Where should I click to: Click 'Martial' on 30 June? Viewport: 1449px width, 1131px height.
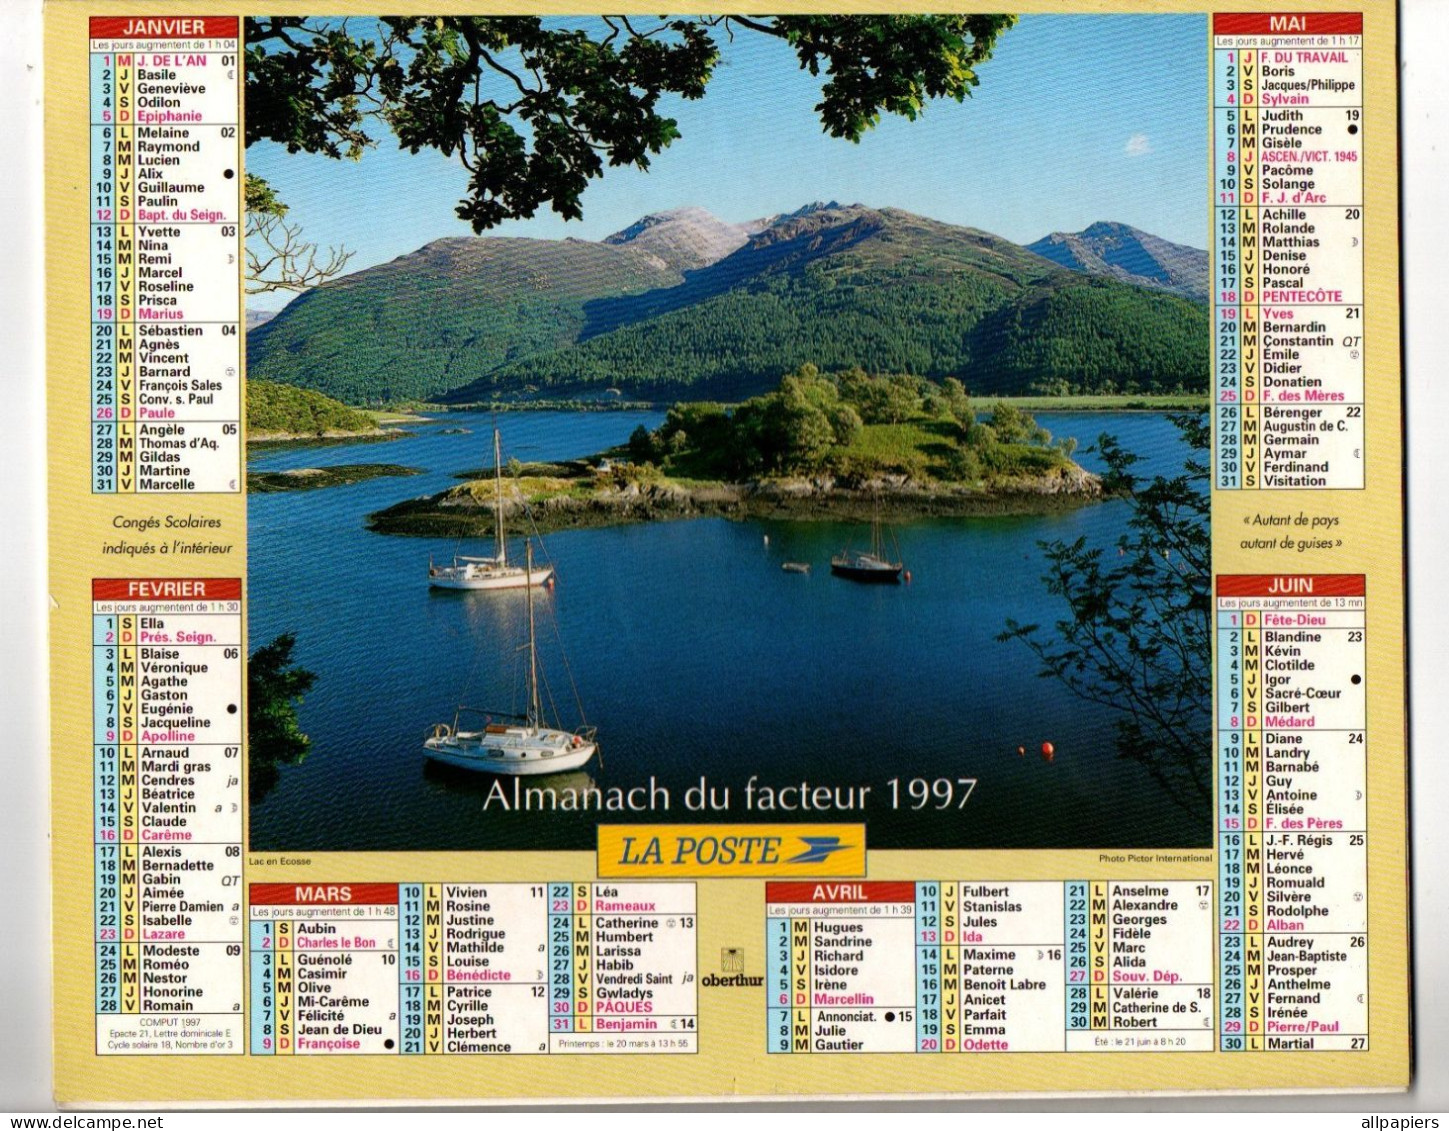(1291, 1044)
